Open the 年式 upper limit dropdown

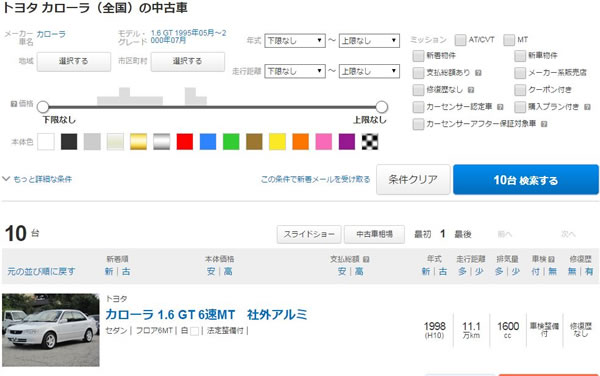pos(369,41)
